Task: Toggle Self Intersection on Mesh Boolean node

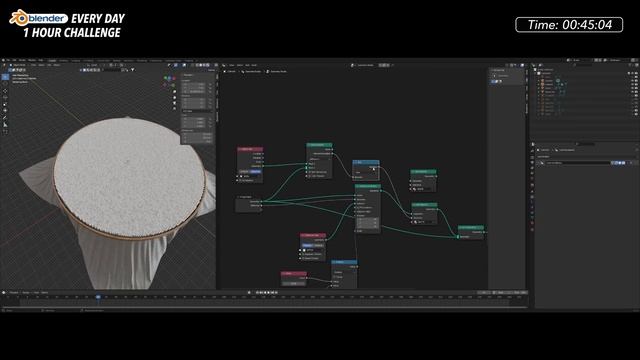Action: [309, 172]
